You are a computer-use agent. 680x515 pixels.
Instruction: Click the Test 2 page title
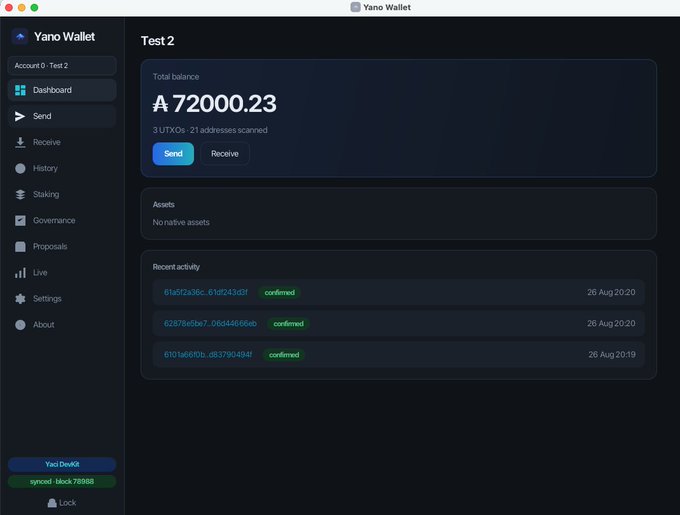click(x=157, y=41)
